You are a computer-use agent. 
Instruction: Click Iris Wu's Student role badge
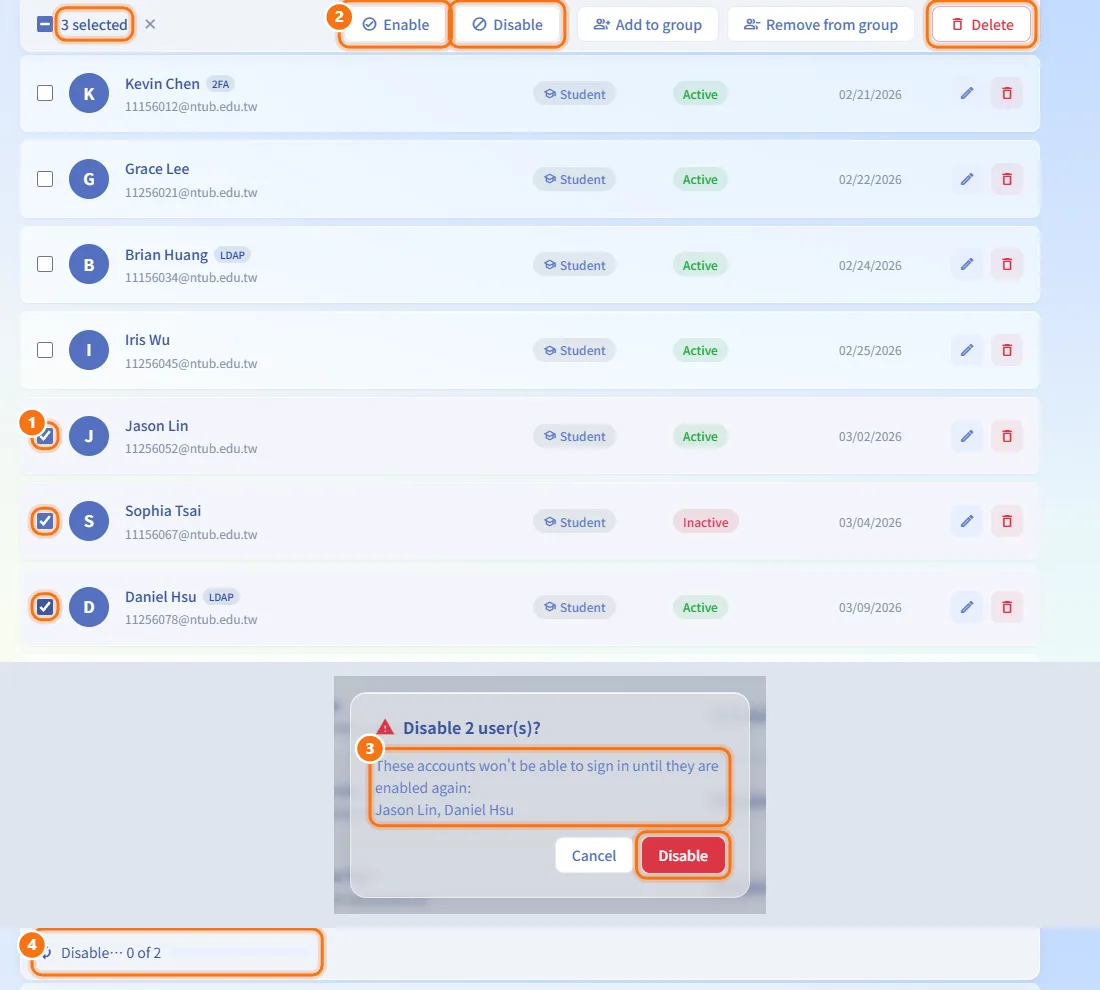(x=575, y=350)
